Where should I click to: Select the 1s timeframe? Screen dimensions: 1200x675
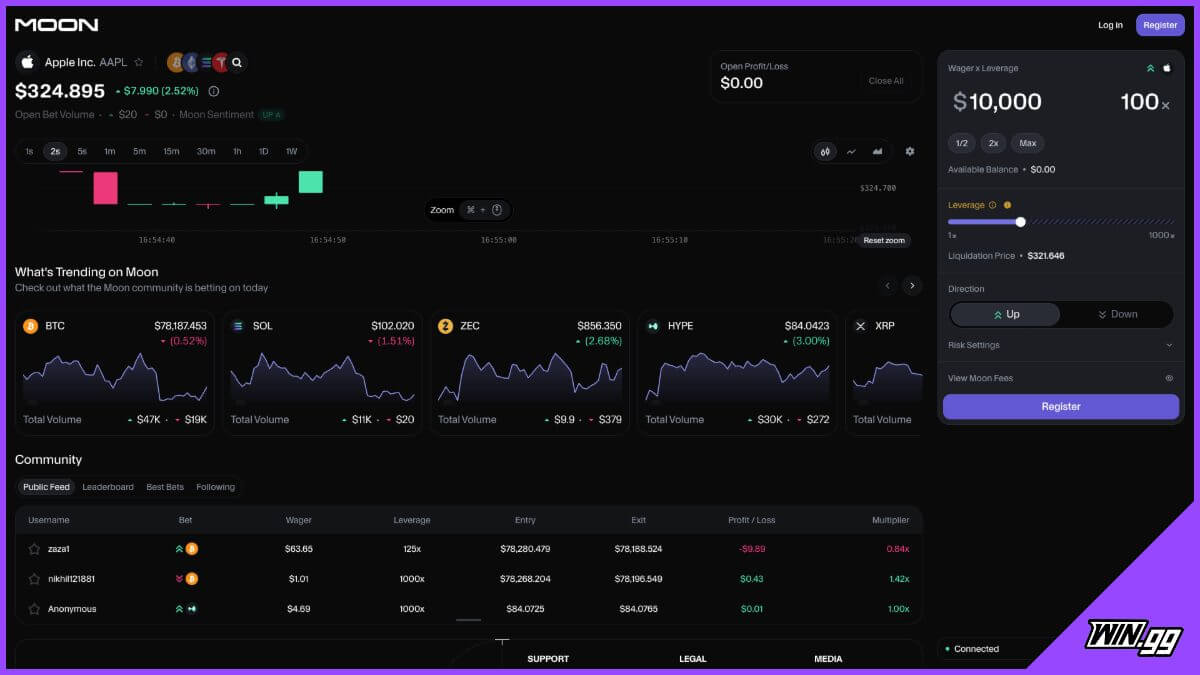(29, 152)
